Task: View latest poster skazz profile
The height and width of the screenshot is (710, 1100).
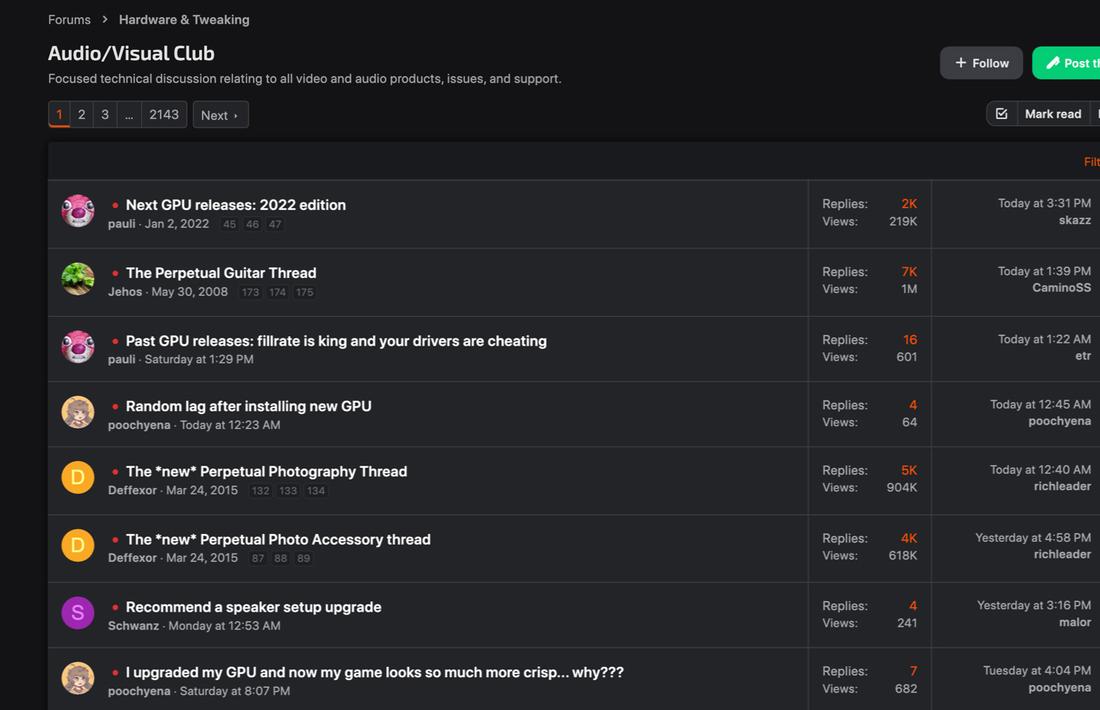Action: (1074, 220)
